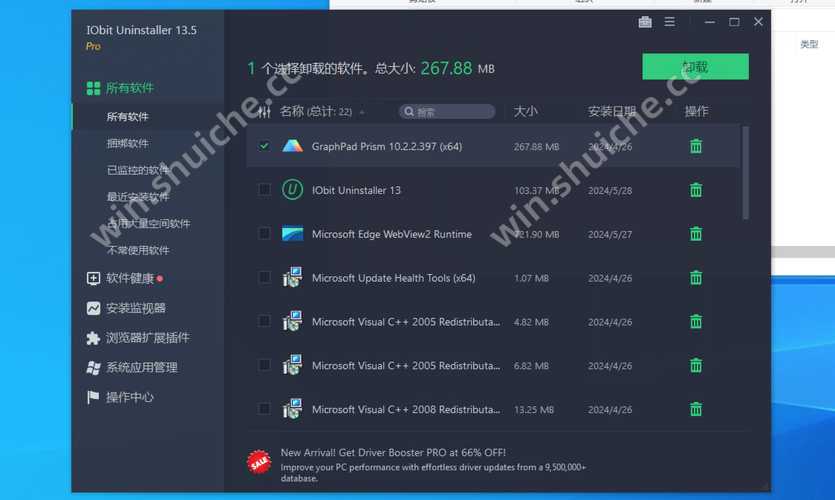The image size is (835, 500).
Task: Select the All Programs section with grid icon
Action: click(x=120, y=88)
